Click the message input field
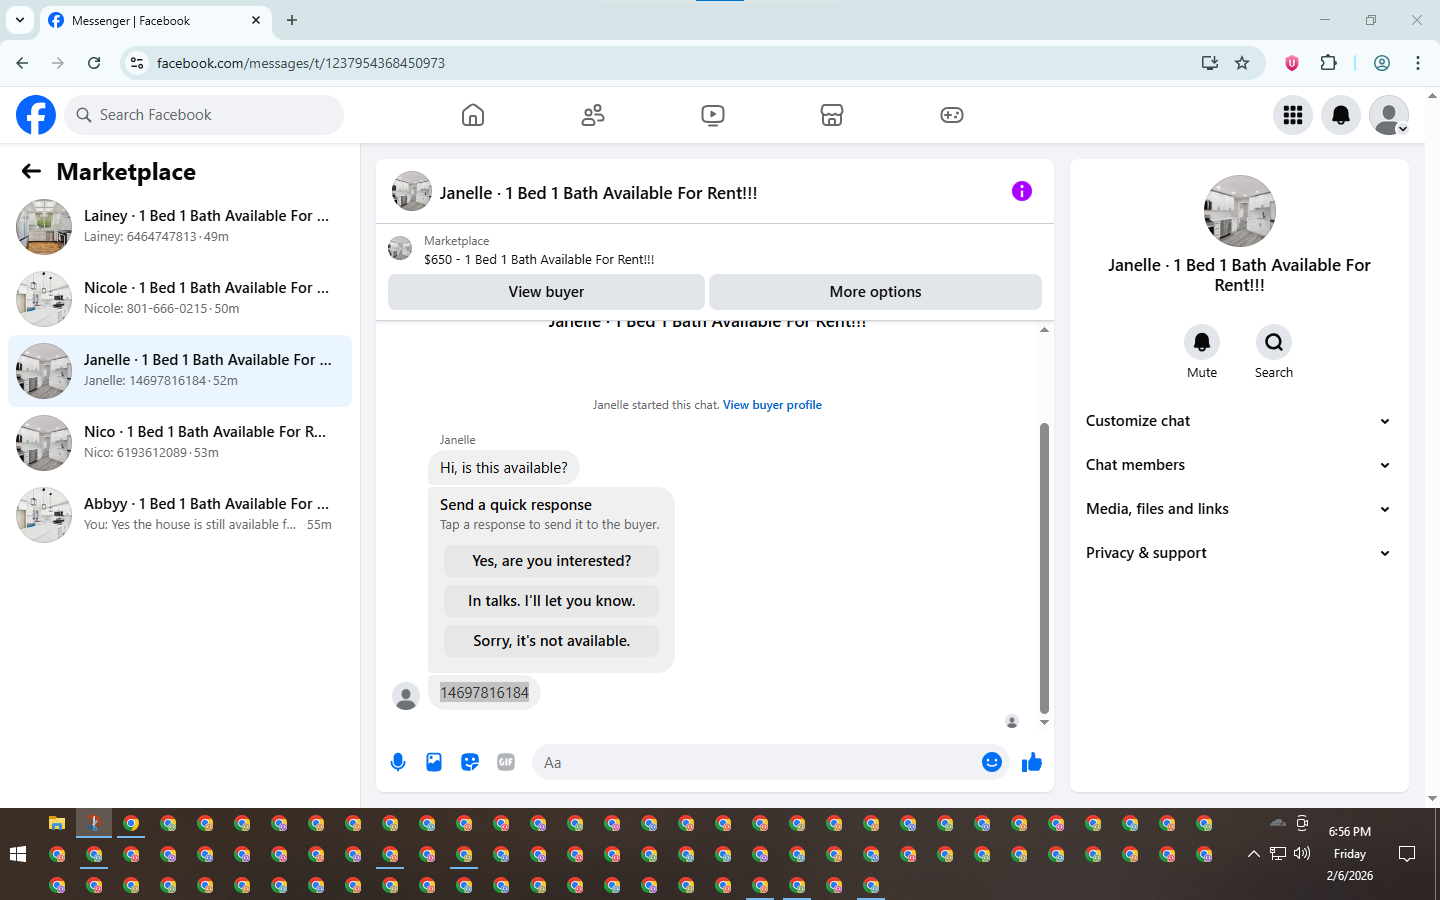Image resolution: width=1440 pixels, height=900 pixels. [x=755, y=762]
